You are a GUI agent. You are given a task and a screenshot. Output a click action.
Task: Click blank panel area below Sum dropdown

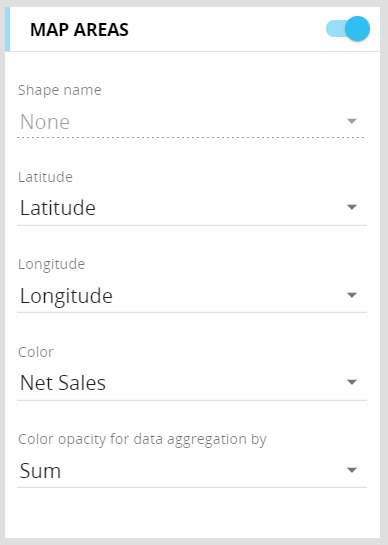click(192, 513)
